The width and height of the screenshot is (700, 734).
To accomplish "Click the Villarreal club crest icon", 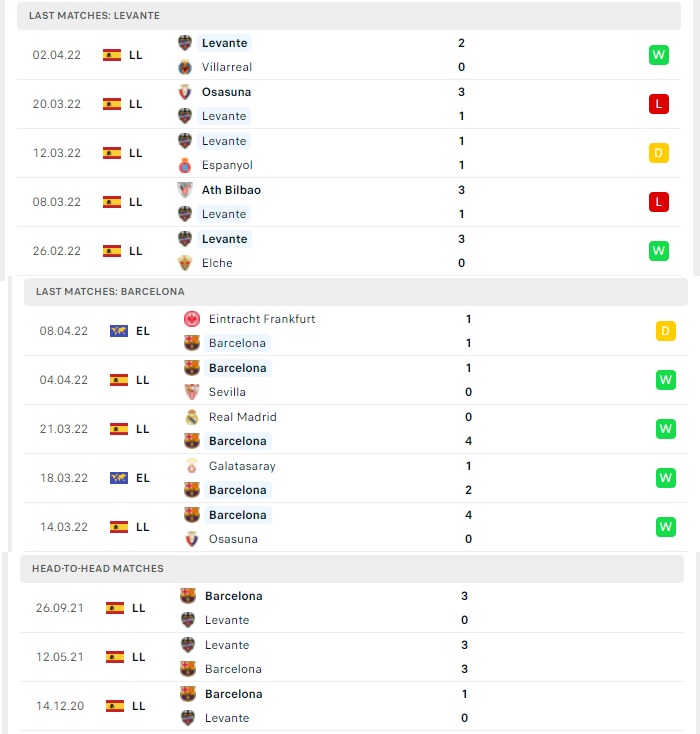I will (x=185, y=67).
